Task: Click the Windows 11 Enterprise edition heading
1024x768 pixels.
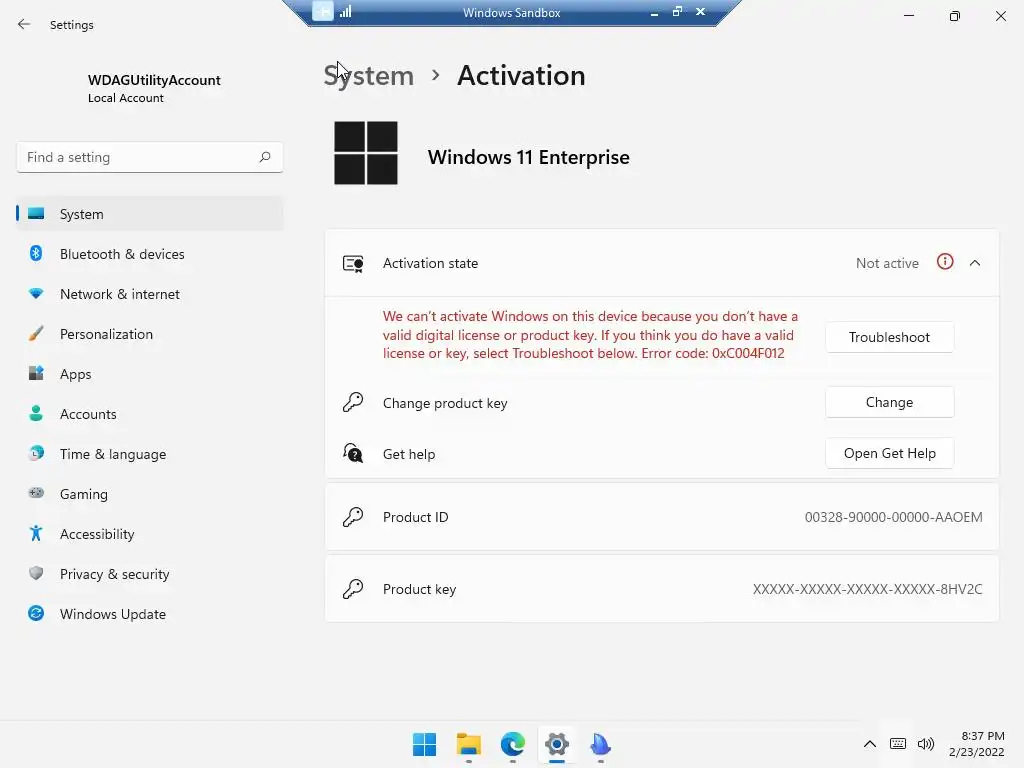Action: point(528,157)
